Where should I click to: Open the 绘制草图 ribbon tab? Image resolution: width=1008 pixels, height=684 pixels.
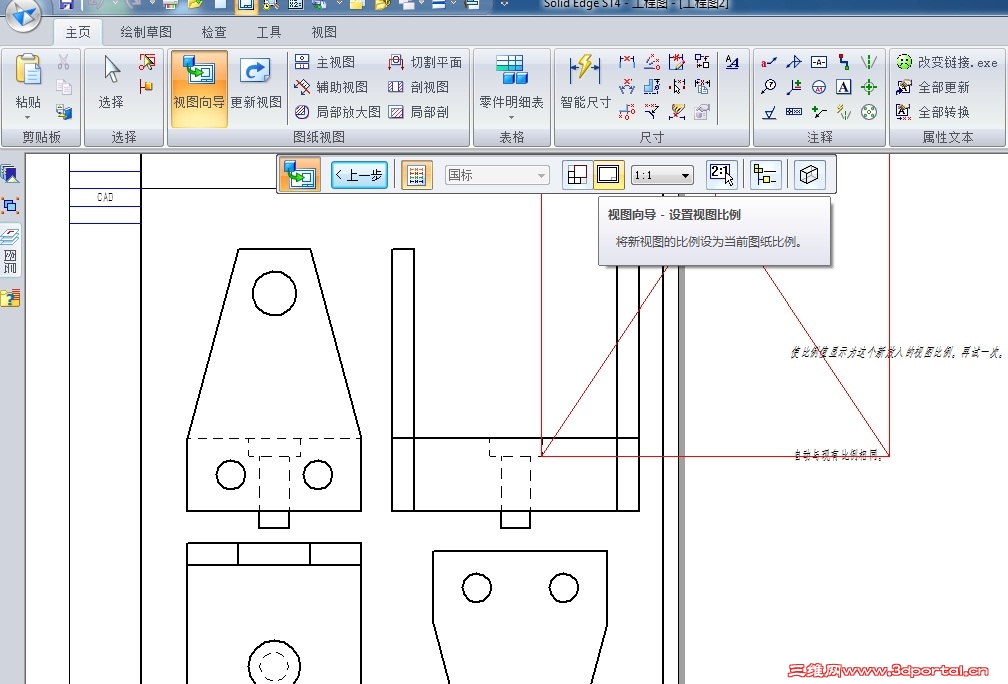(146, 32)
